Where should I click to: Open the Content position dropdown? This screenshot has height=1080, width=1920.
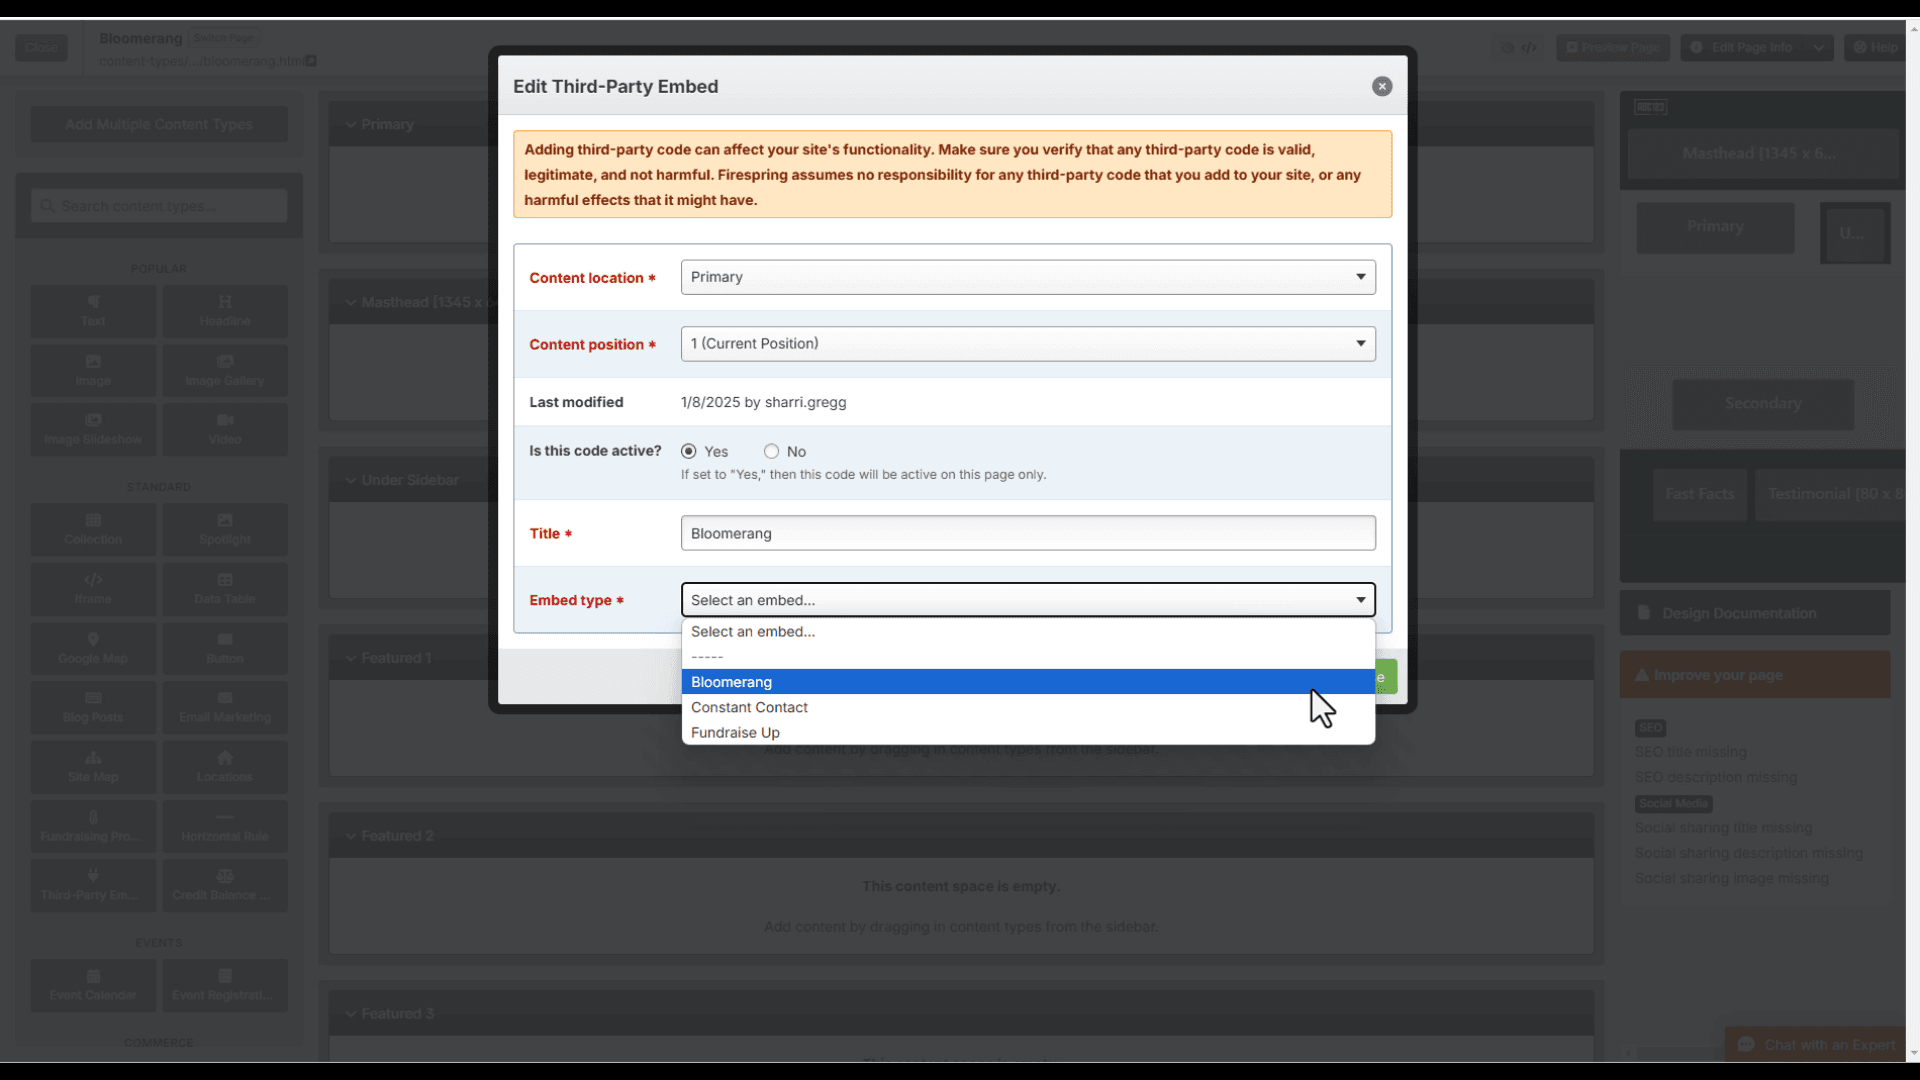[x=1028, y=343]
